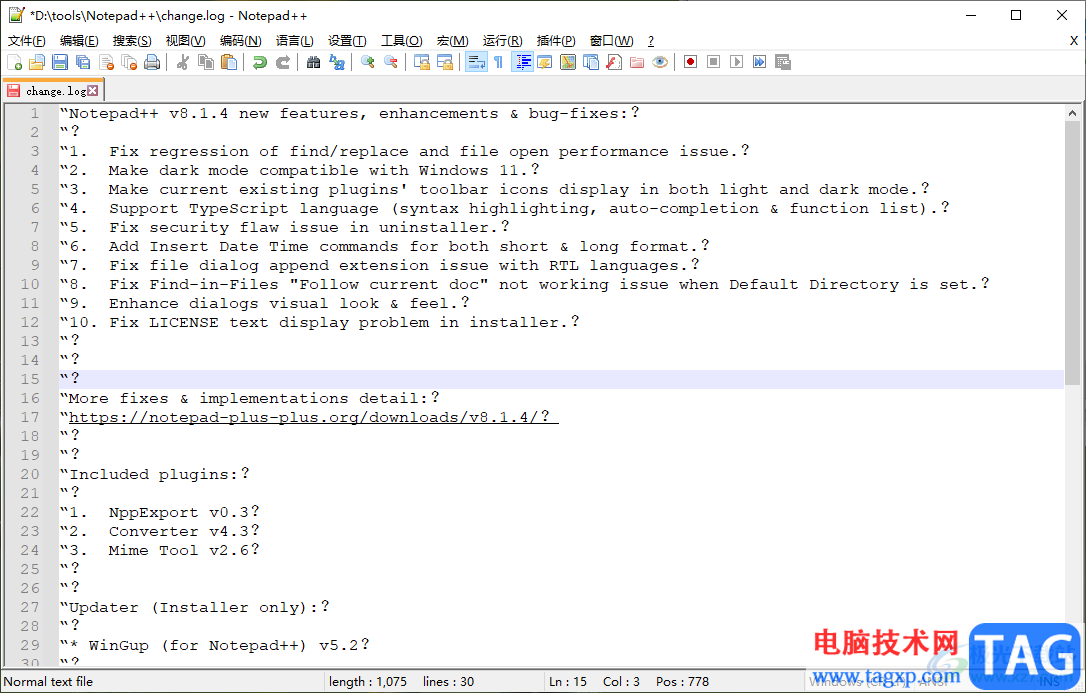Click the Redo arrow icon

283,62
